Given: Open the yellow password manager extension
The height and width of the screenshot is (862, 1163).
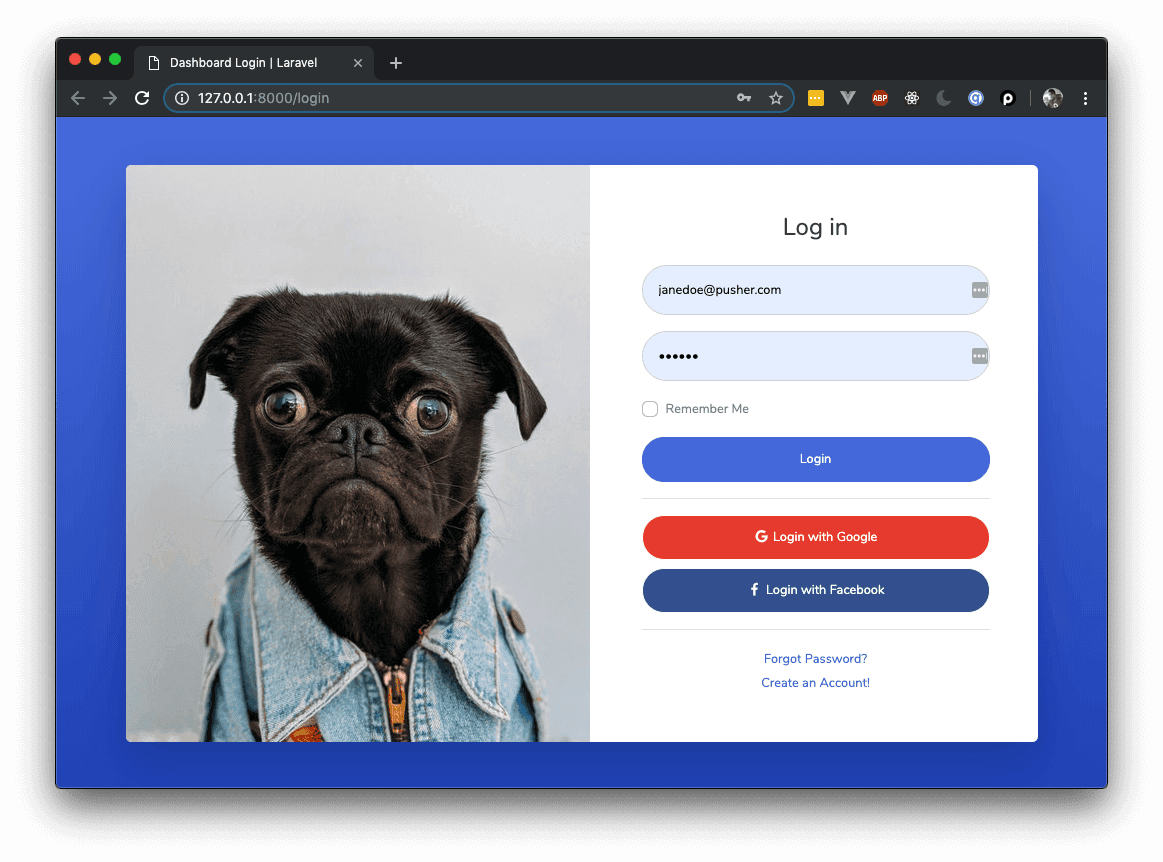Looking at the screenshot, I should [x=816, y=98].
